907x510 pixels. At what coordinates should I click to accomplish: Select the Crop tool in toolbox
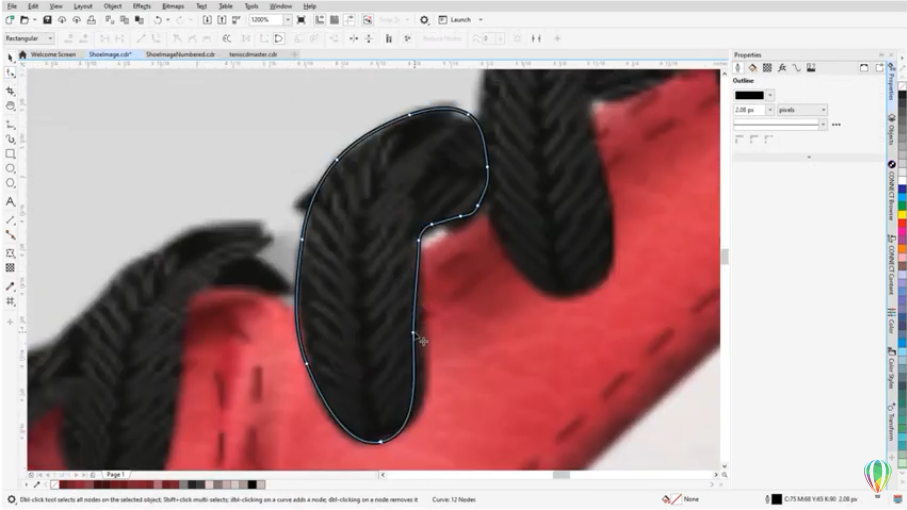[x=11, y=90]
